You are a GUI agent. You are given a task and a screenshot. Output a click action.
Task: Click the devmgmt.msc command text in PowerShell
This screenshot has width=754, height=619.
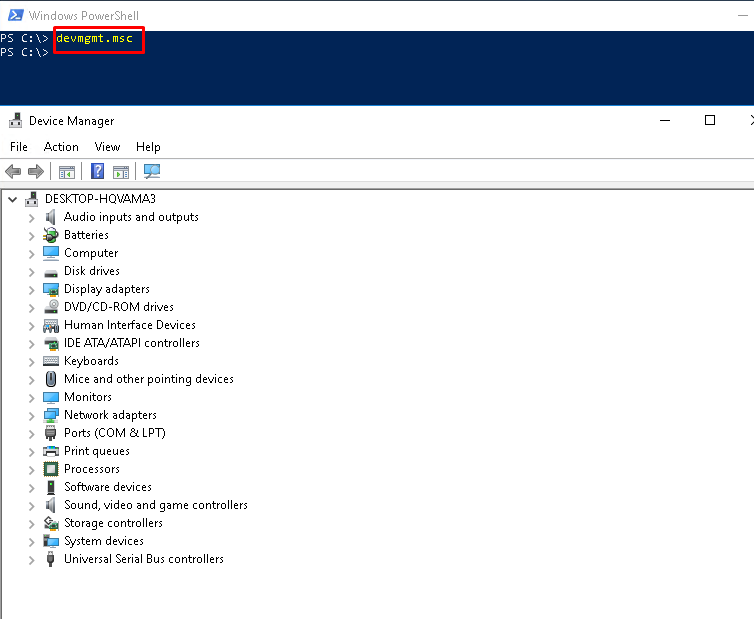tap(94, 38)
